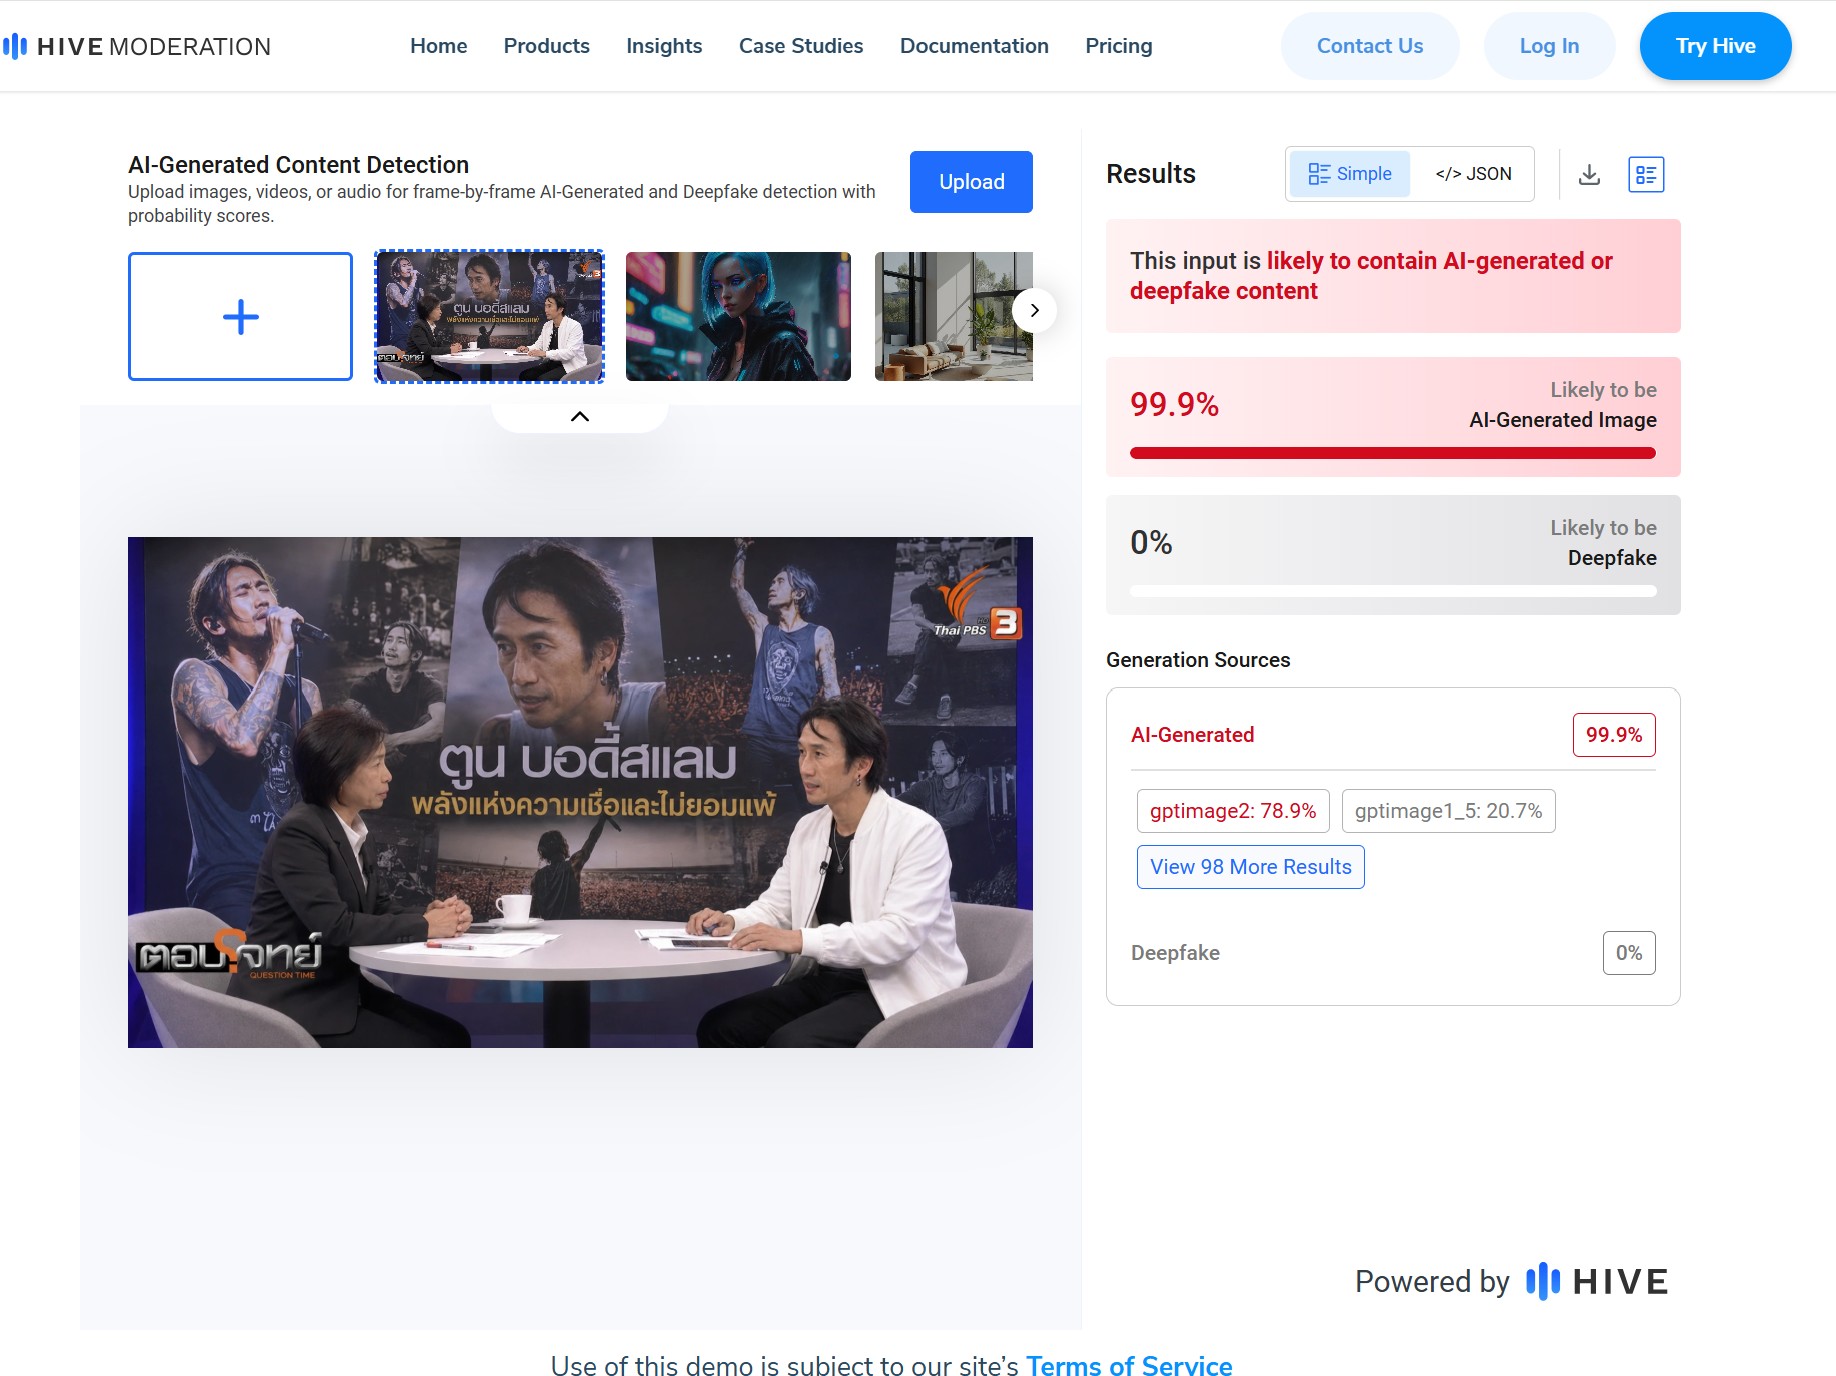
Task: Click the Deepfake label in sources
Action: click(1175, 953)
